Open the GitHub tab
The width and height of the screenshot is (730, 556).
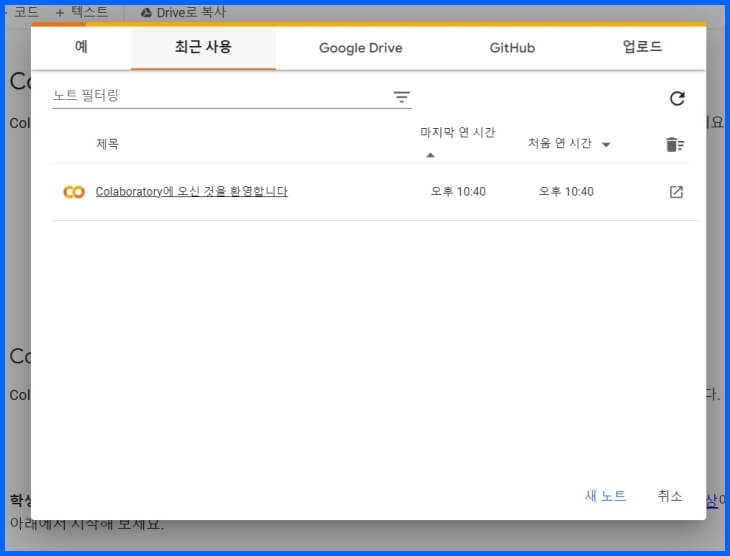click(512, 48)
